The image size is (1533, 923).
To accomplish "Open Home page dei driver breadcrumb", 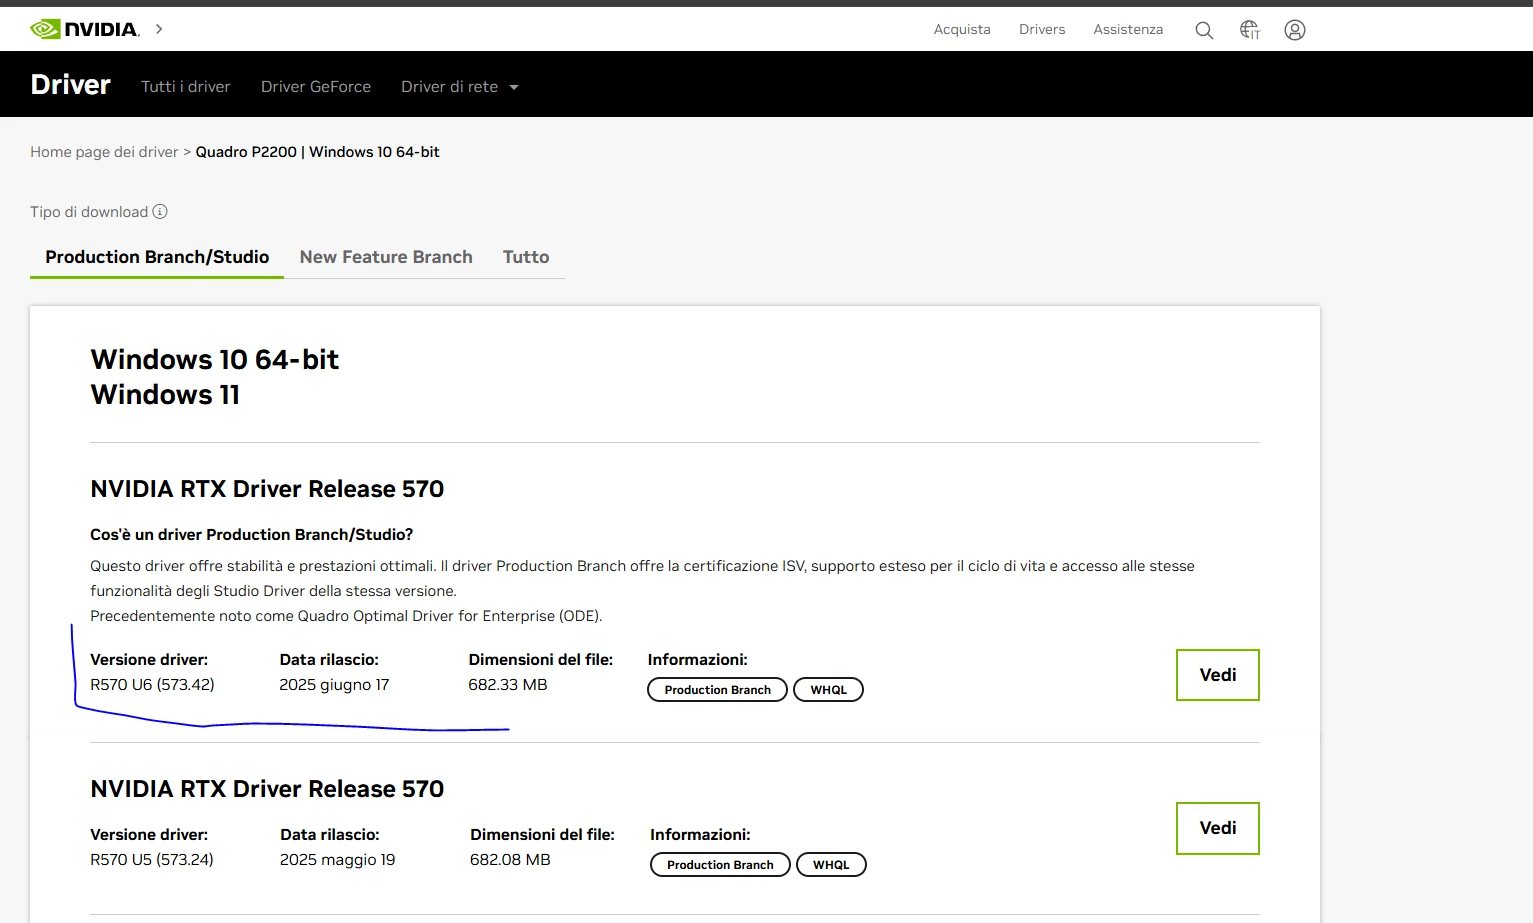I will (x=104, y=152).
